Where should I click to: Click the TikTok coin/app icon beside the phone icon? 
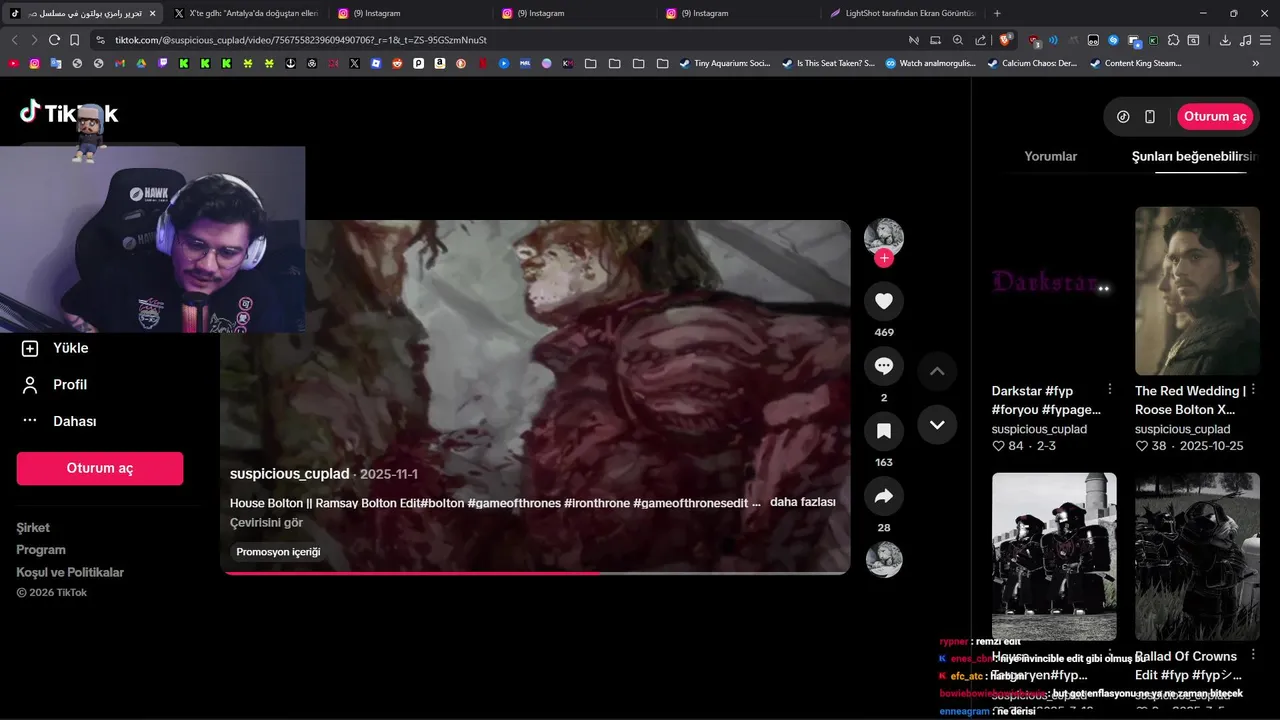(1123, 116)
